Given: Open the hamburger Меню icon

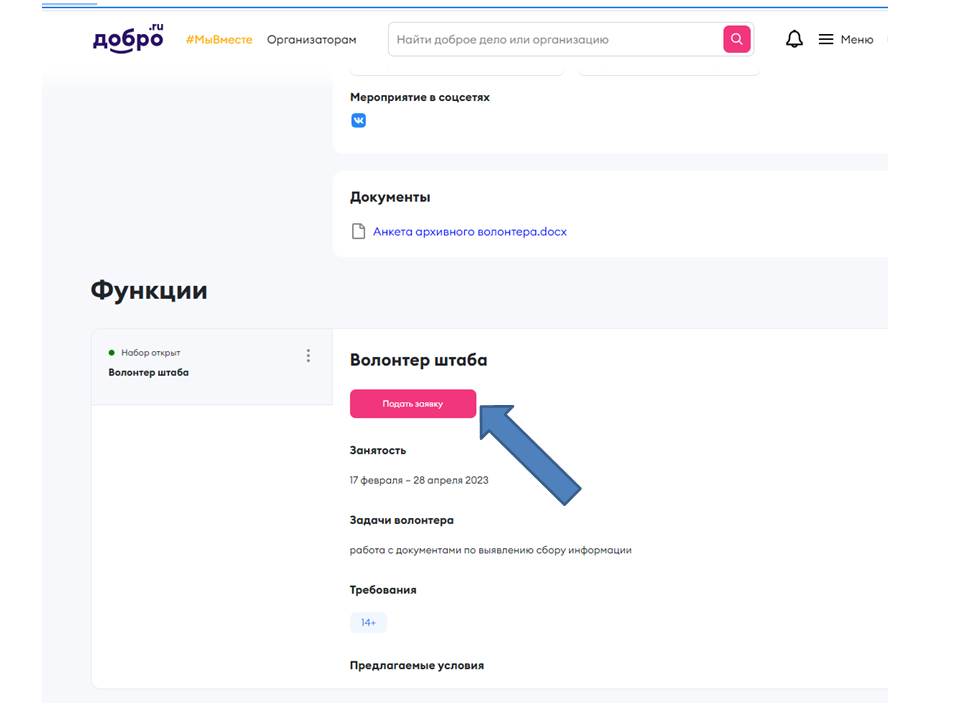Looking at the screenshot, I should click(826, 39).
